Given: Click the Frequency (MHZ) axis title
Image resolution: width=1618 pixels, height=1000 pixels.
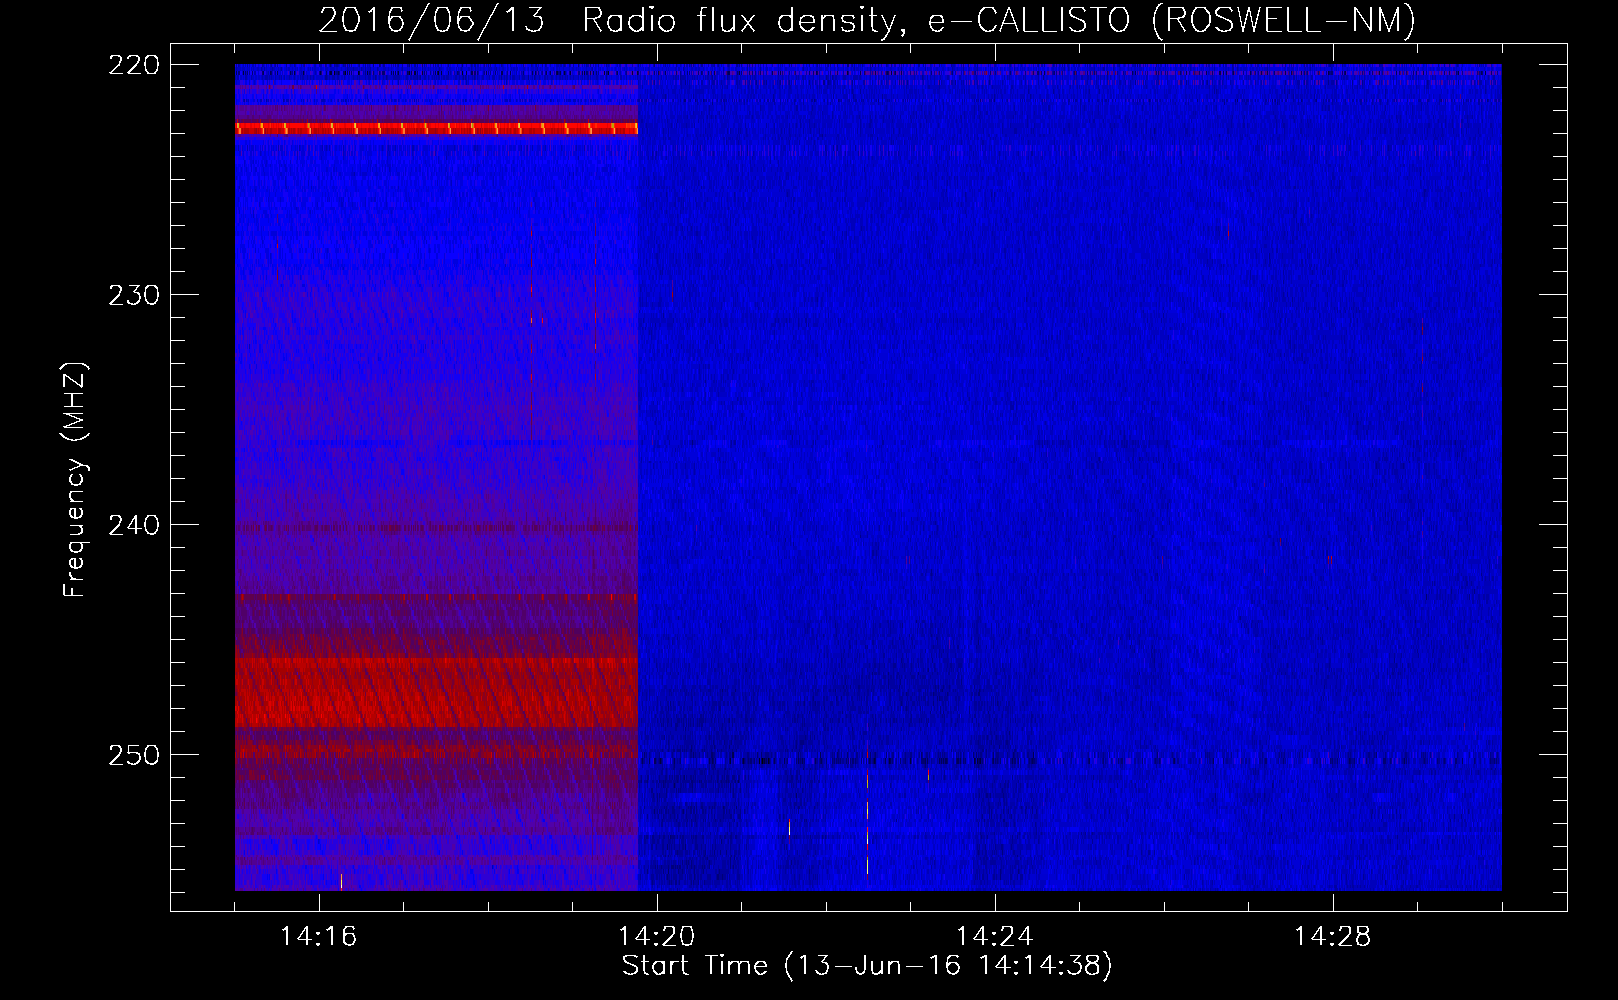Looking at the screenshot, I should coord(76,479).
